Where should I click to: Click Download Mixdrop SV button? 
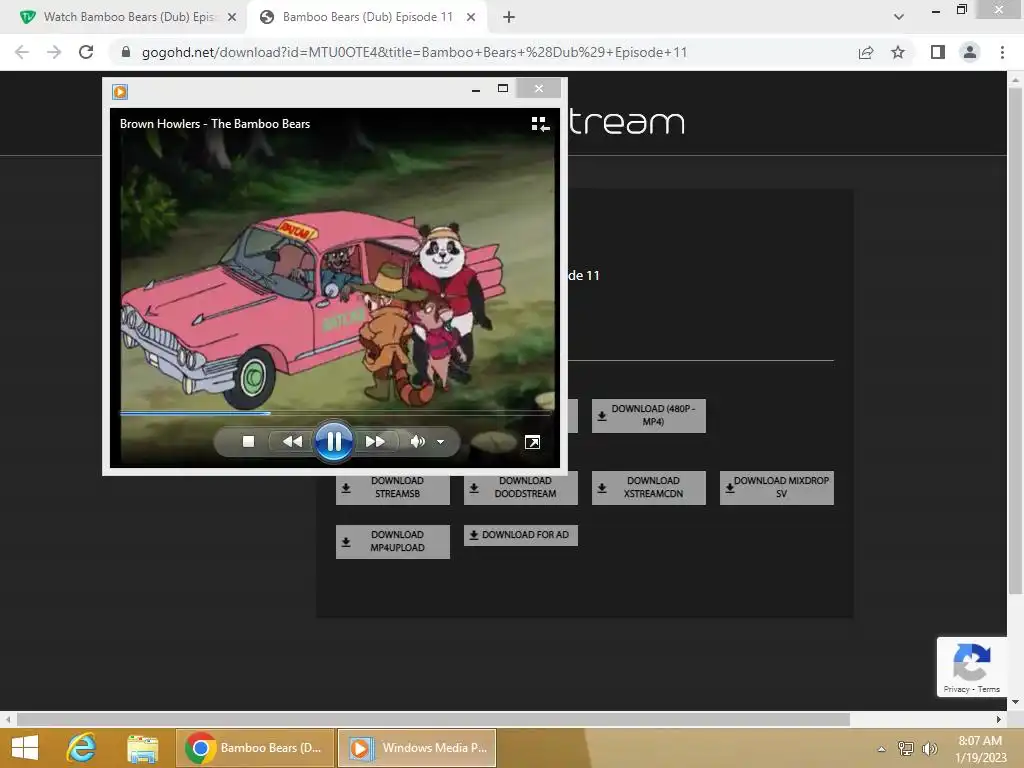776,488
